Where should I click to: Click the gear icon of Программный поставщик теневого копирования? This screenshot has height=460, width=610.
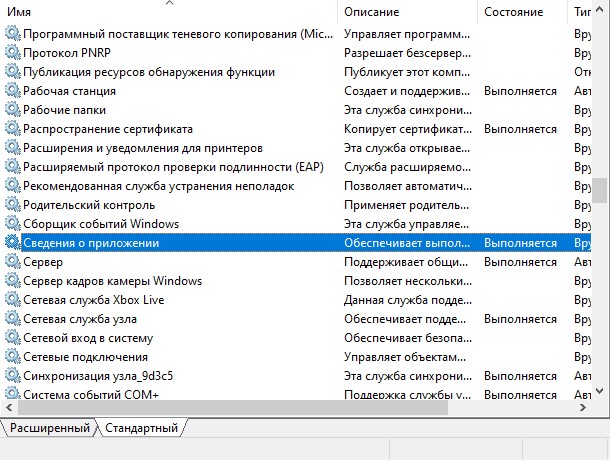12,34
